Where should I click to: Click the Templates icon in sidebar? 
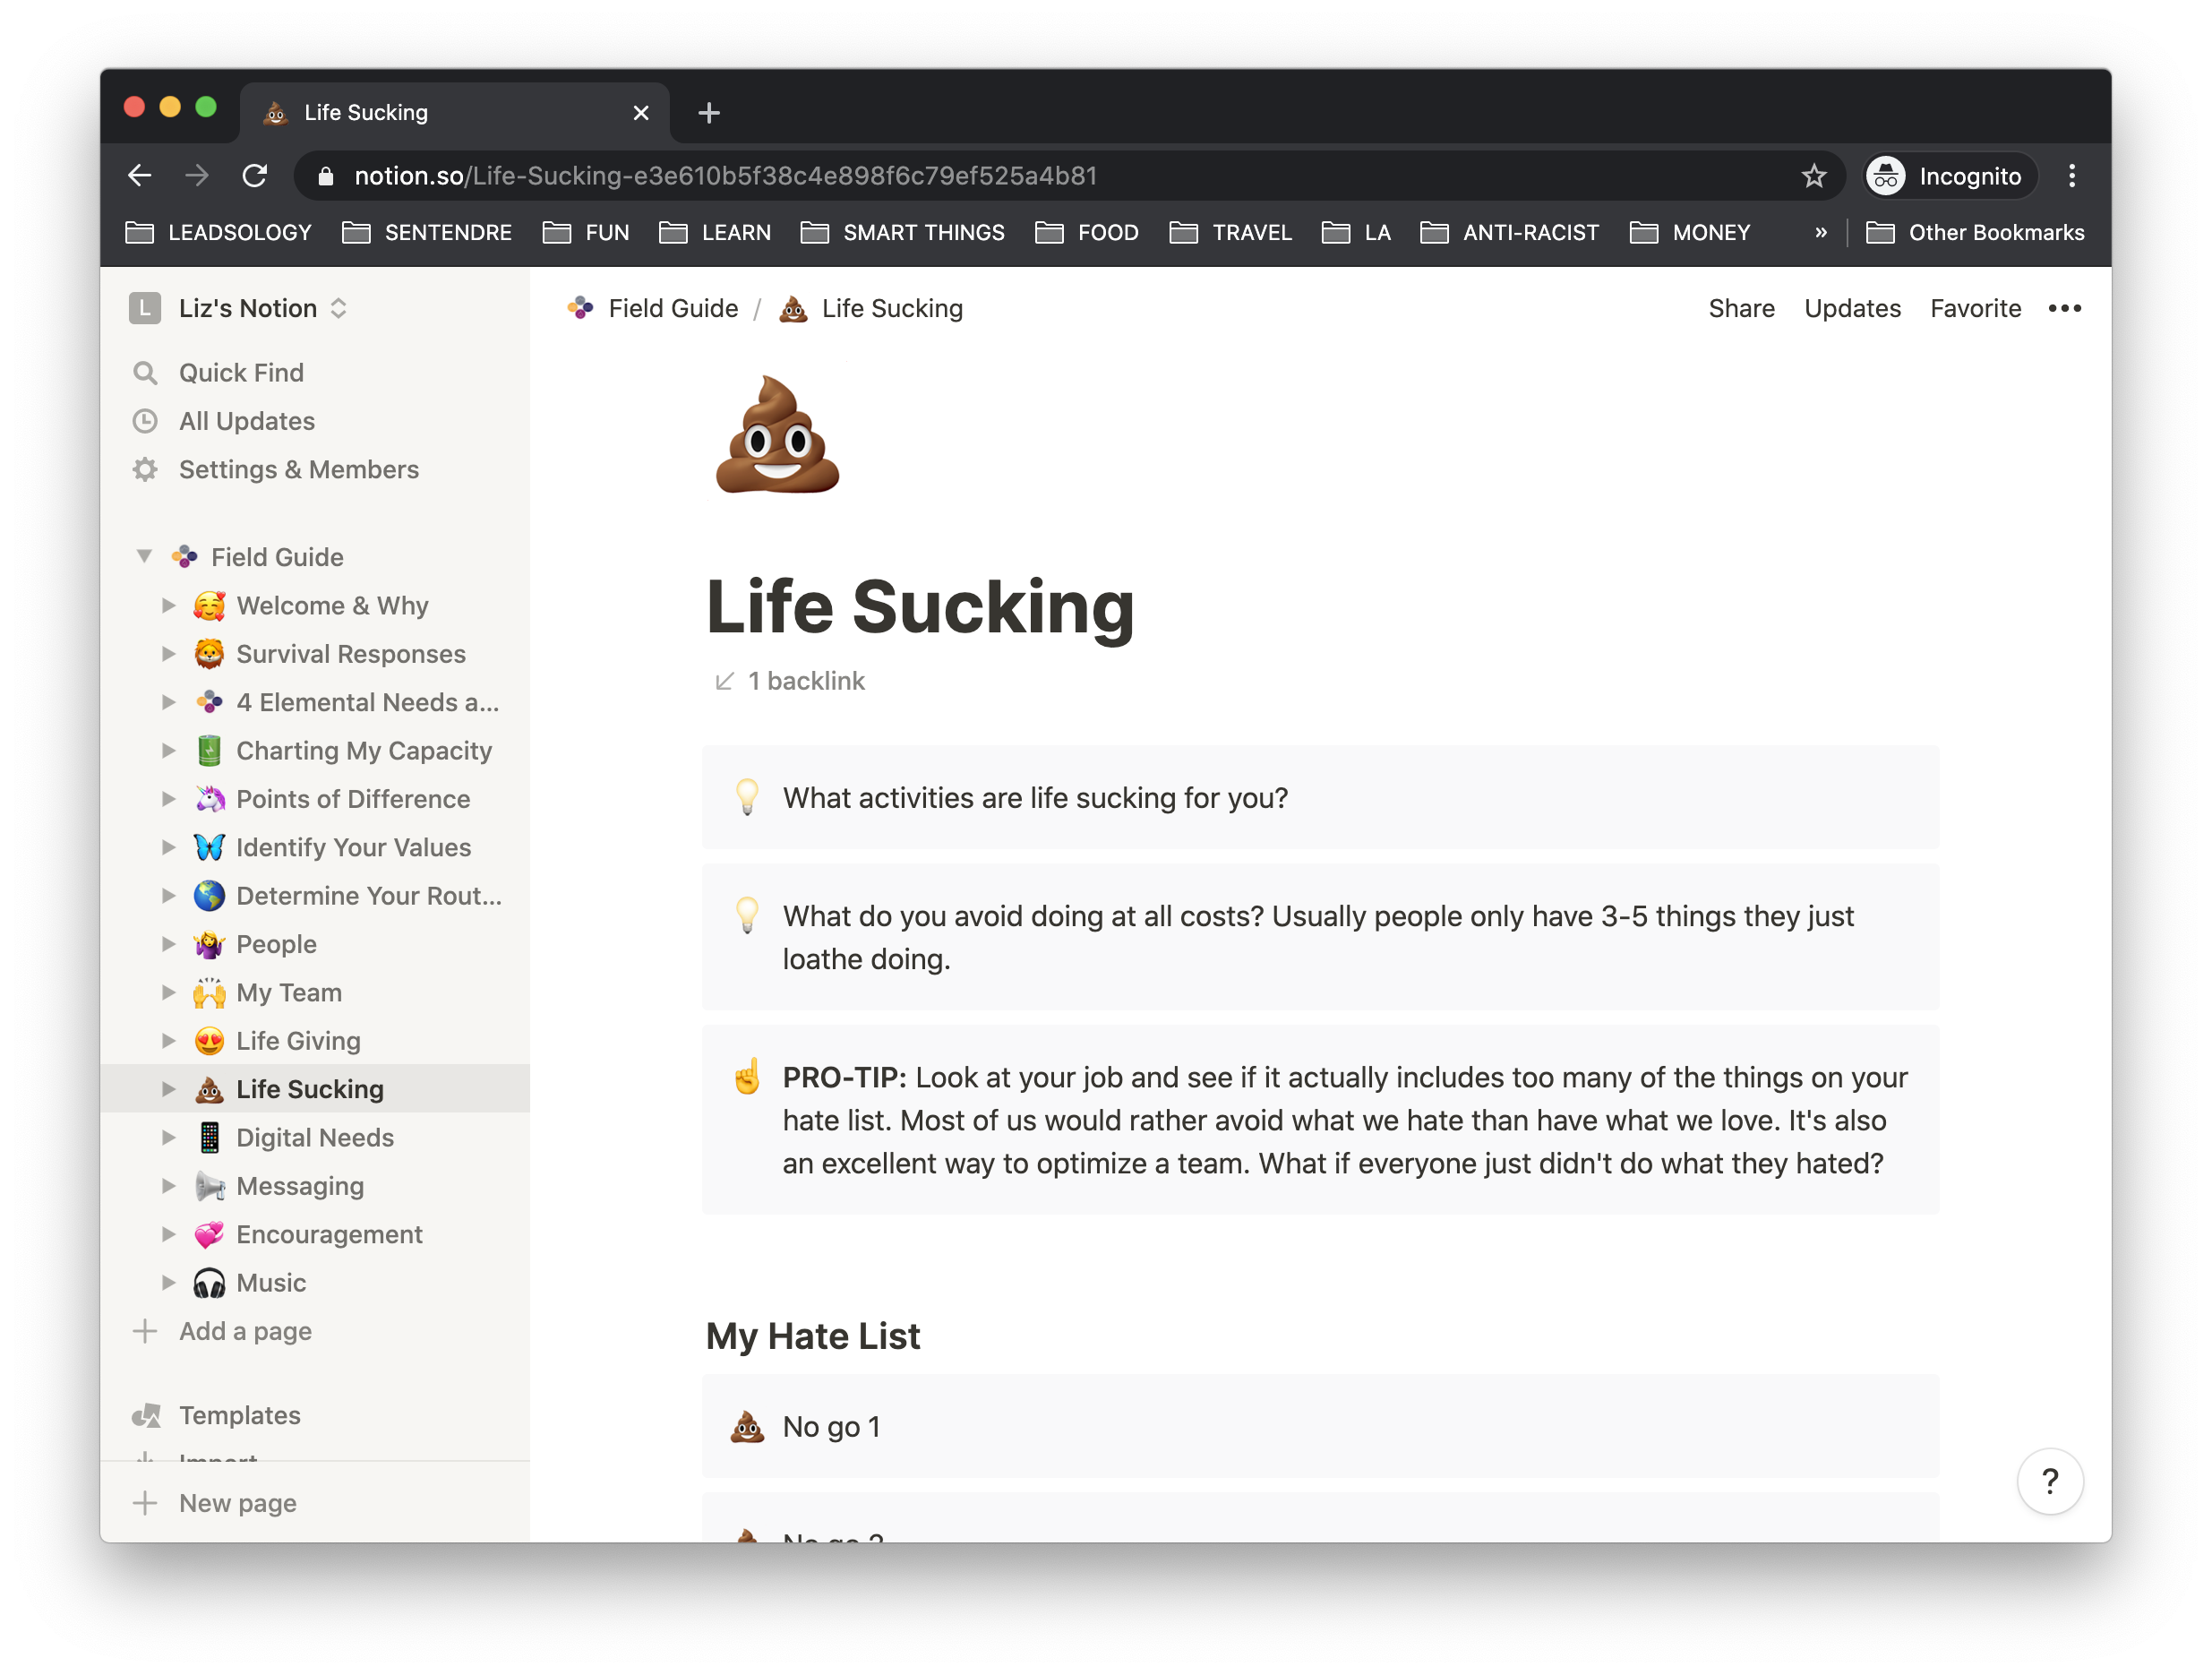(146, 1415)
